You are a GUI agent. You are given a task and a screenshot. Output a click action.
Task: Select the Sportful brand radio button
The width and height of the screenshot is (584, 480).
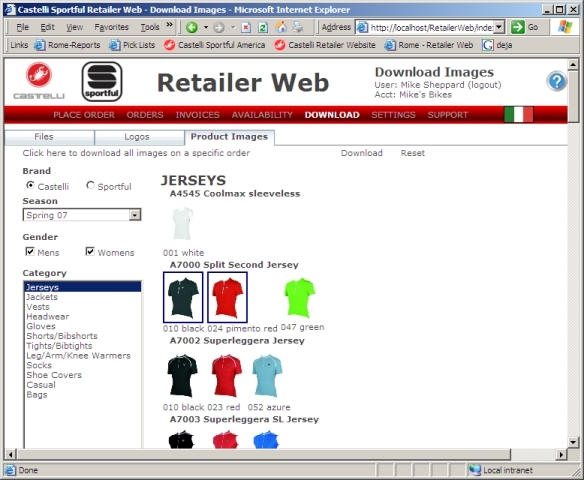pos(90,185)
